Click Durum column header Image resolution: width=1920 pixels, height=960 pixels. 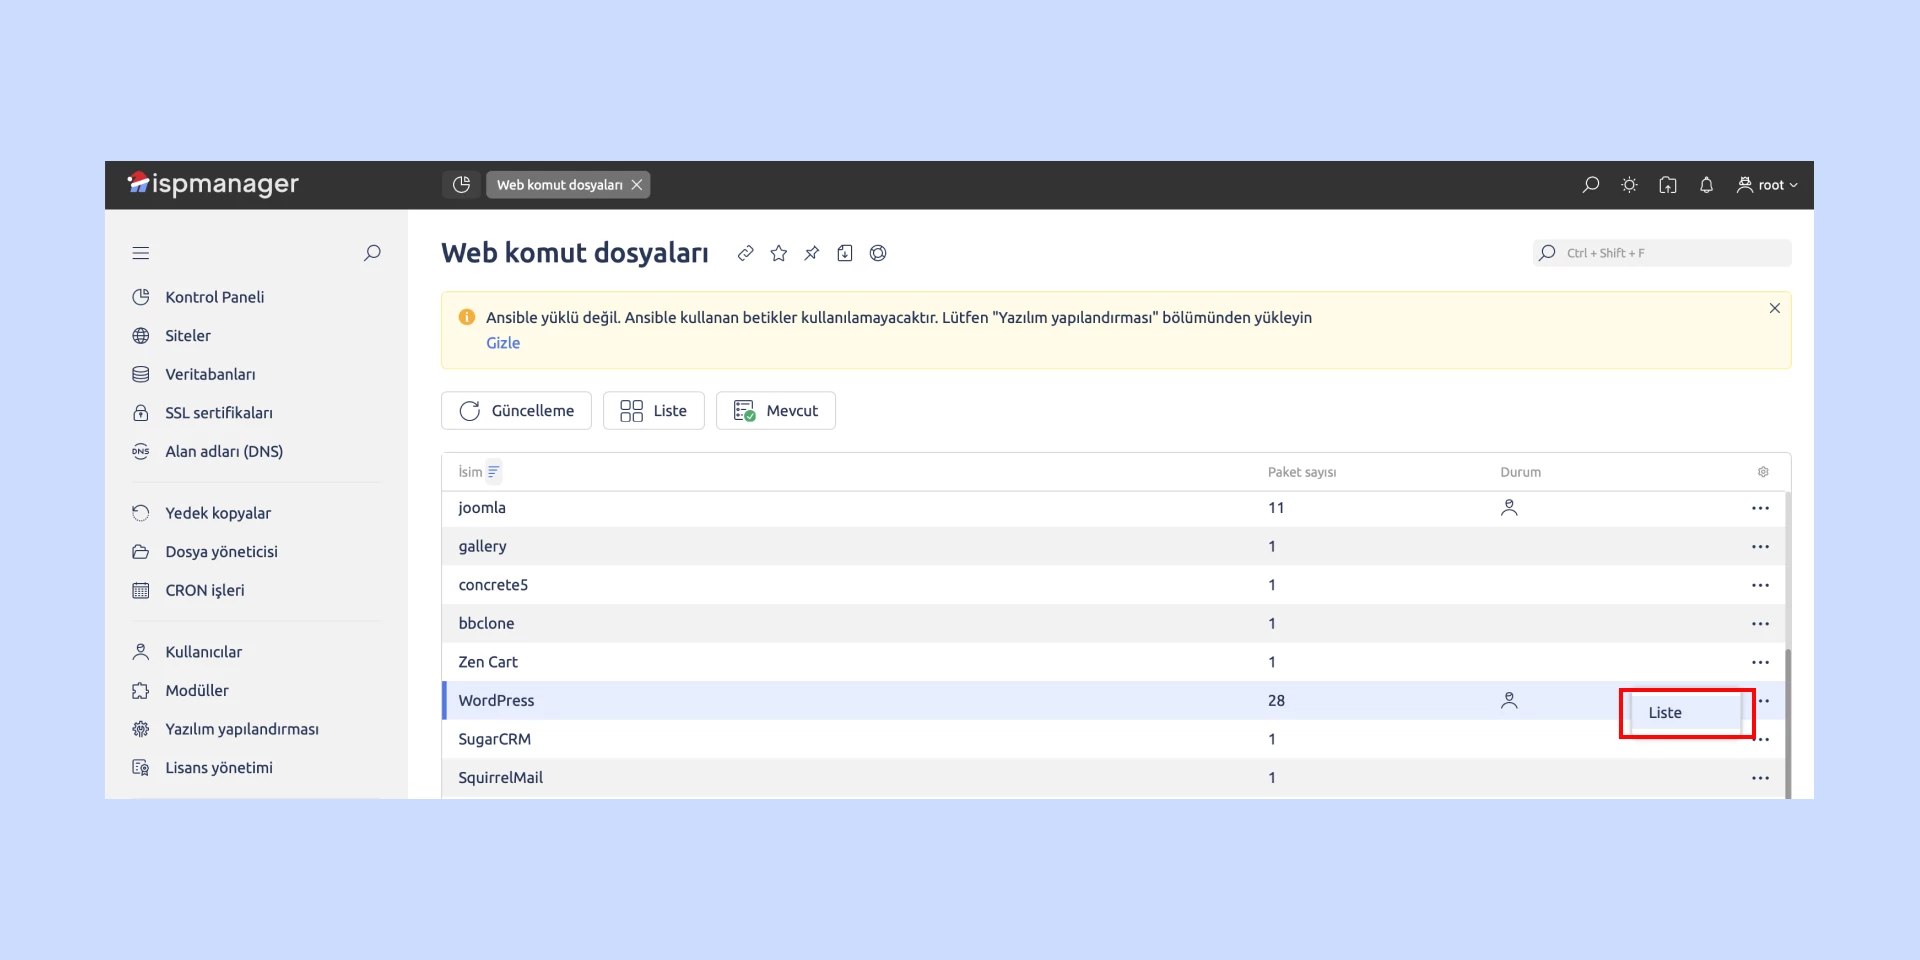pyautogui.click(x=1520, y=472)
